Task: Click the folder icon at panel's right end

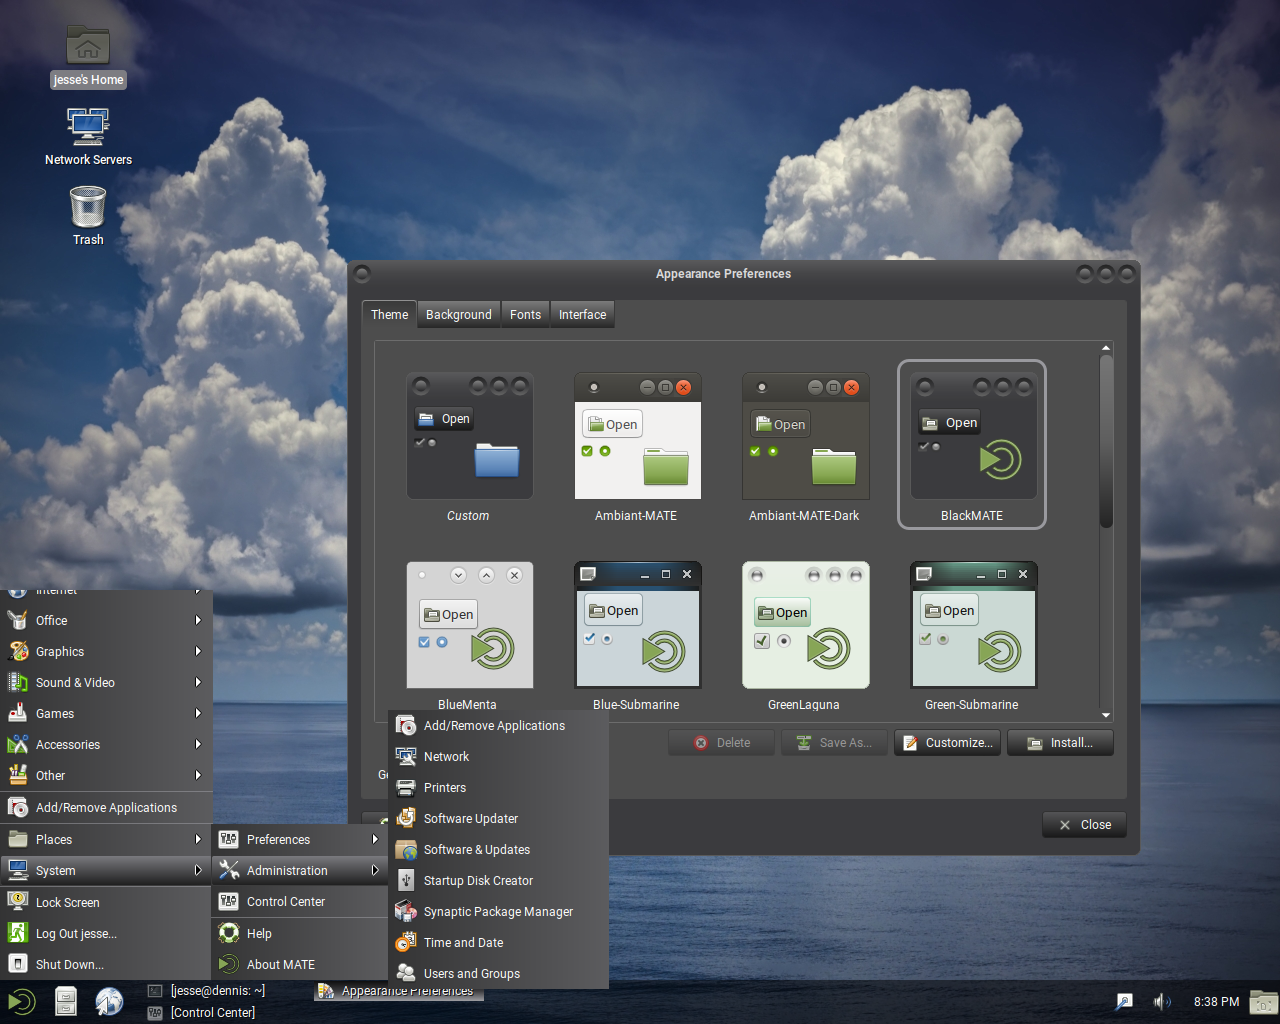Action: coord(1264,1001)
